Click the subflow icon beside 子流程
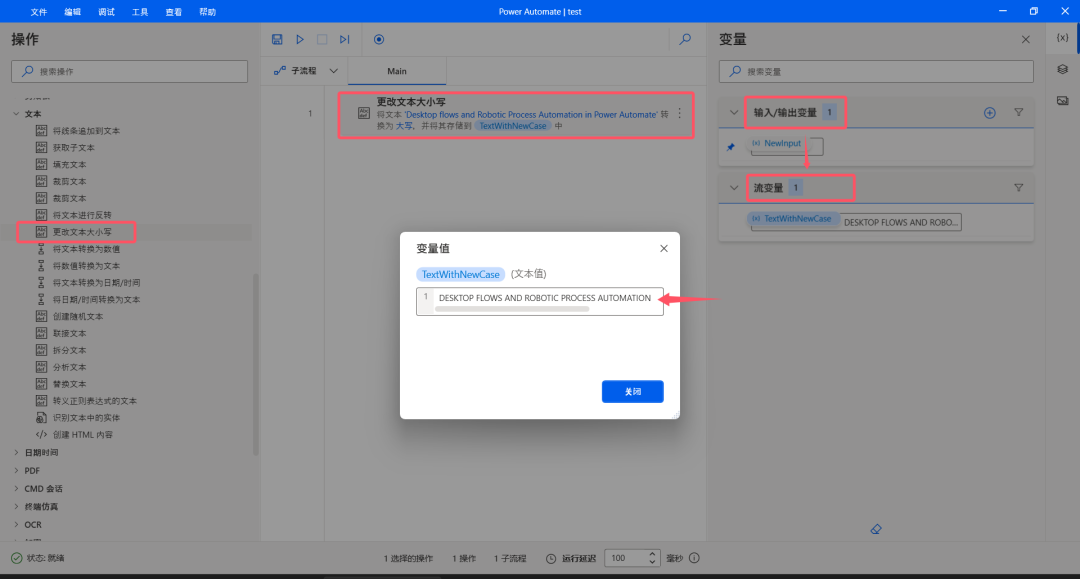This screenshot has width=1080, height=579. pos(280,71)
